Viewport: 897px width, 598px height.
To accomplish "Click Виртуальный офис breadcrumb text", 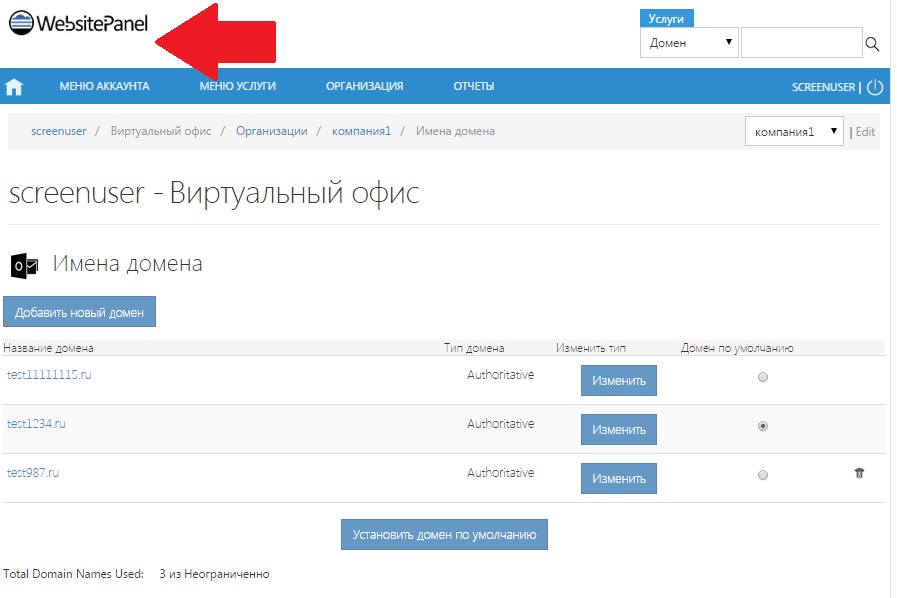I will click(x=161, y=131).
